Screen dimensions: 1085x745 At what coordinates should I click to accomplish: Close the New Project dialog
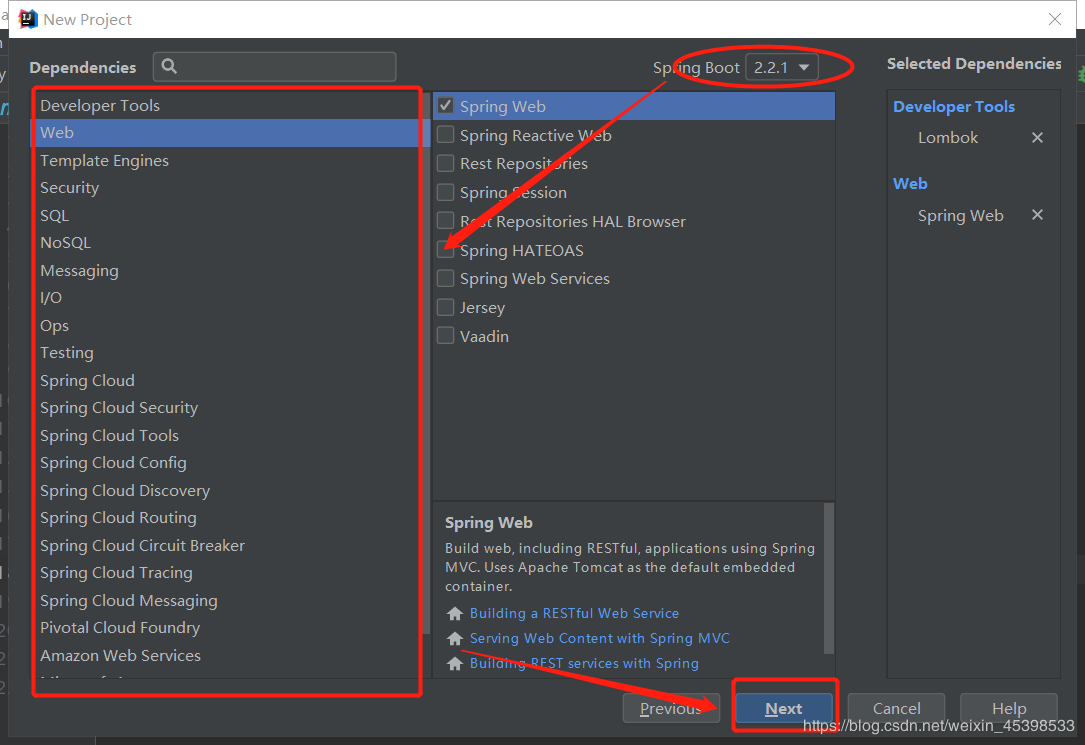tap(1055, 19)
